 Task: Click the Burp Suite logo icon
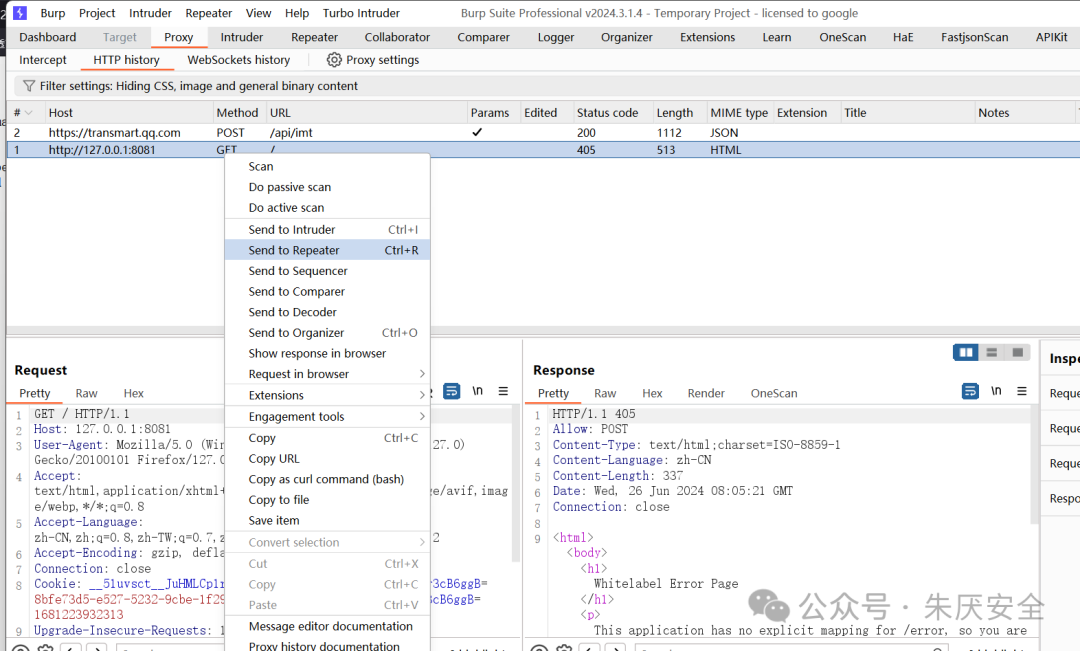(20, 13)
